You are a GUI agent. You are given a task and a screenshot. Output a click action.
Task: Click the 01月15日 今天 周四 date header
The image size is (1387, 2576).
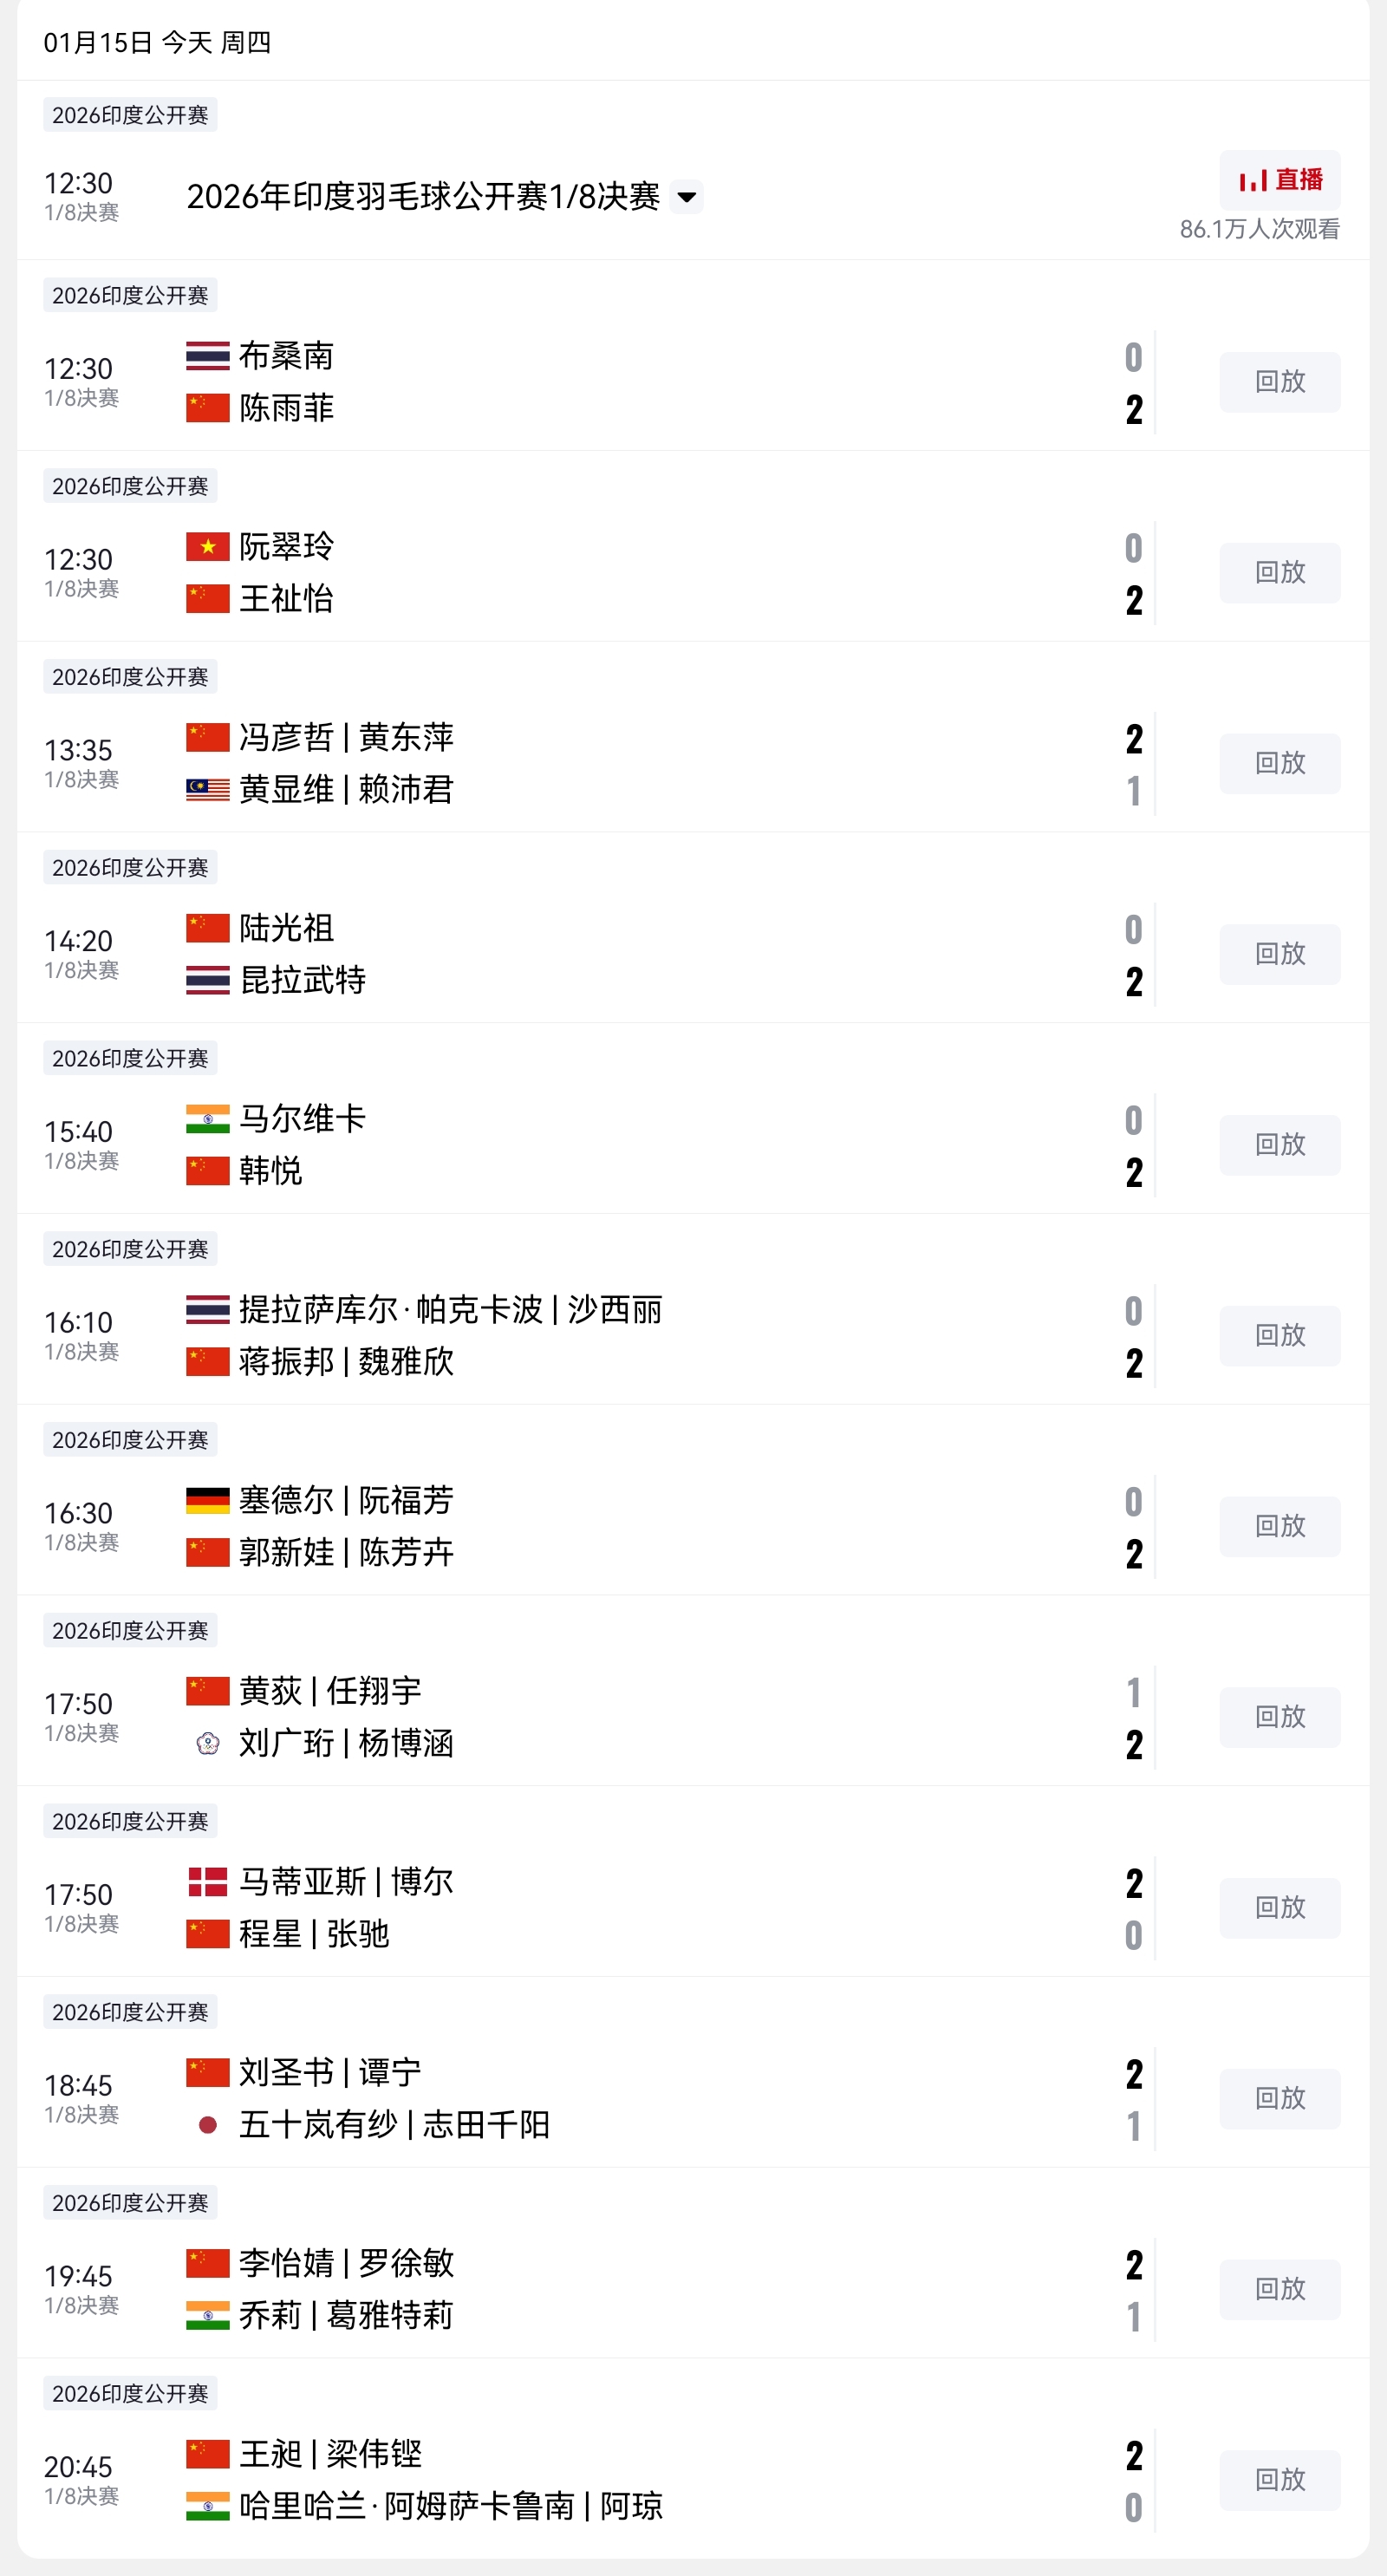pyautogui.click(x=157, y=42)
